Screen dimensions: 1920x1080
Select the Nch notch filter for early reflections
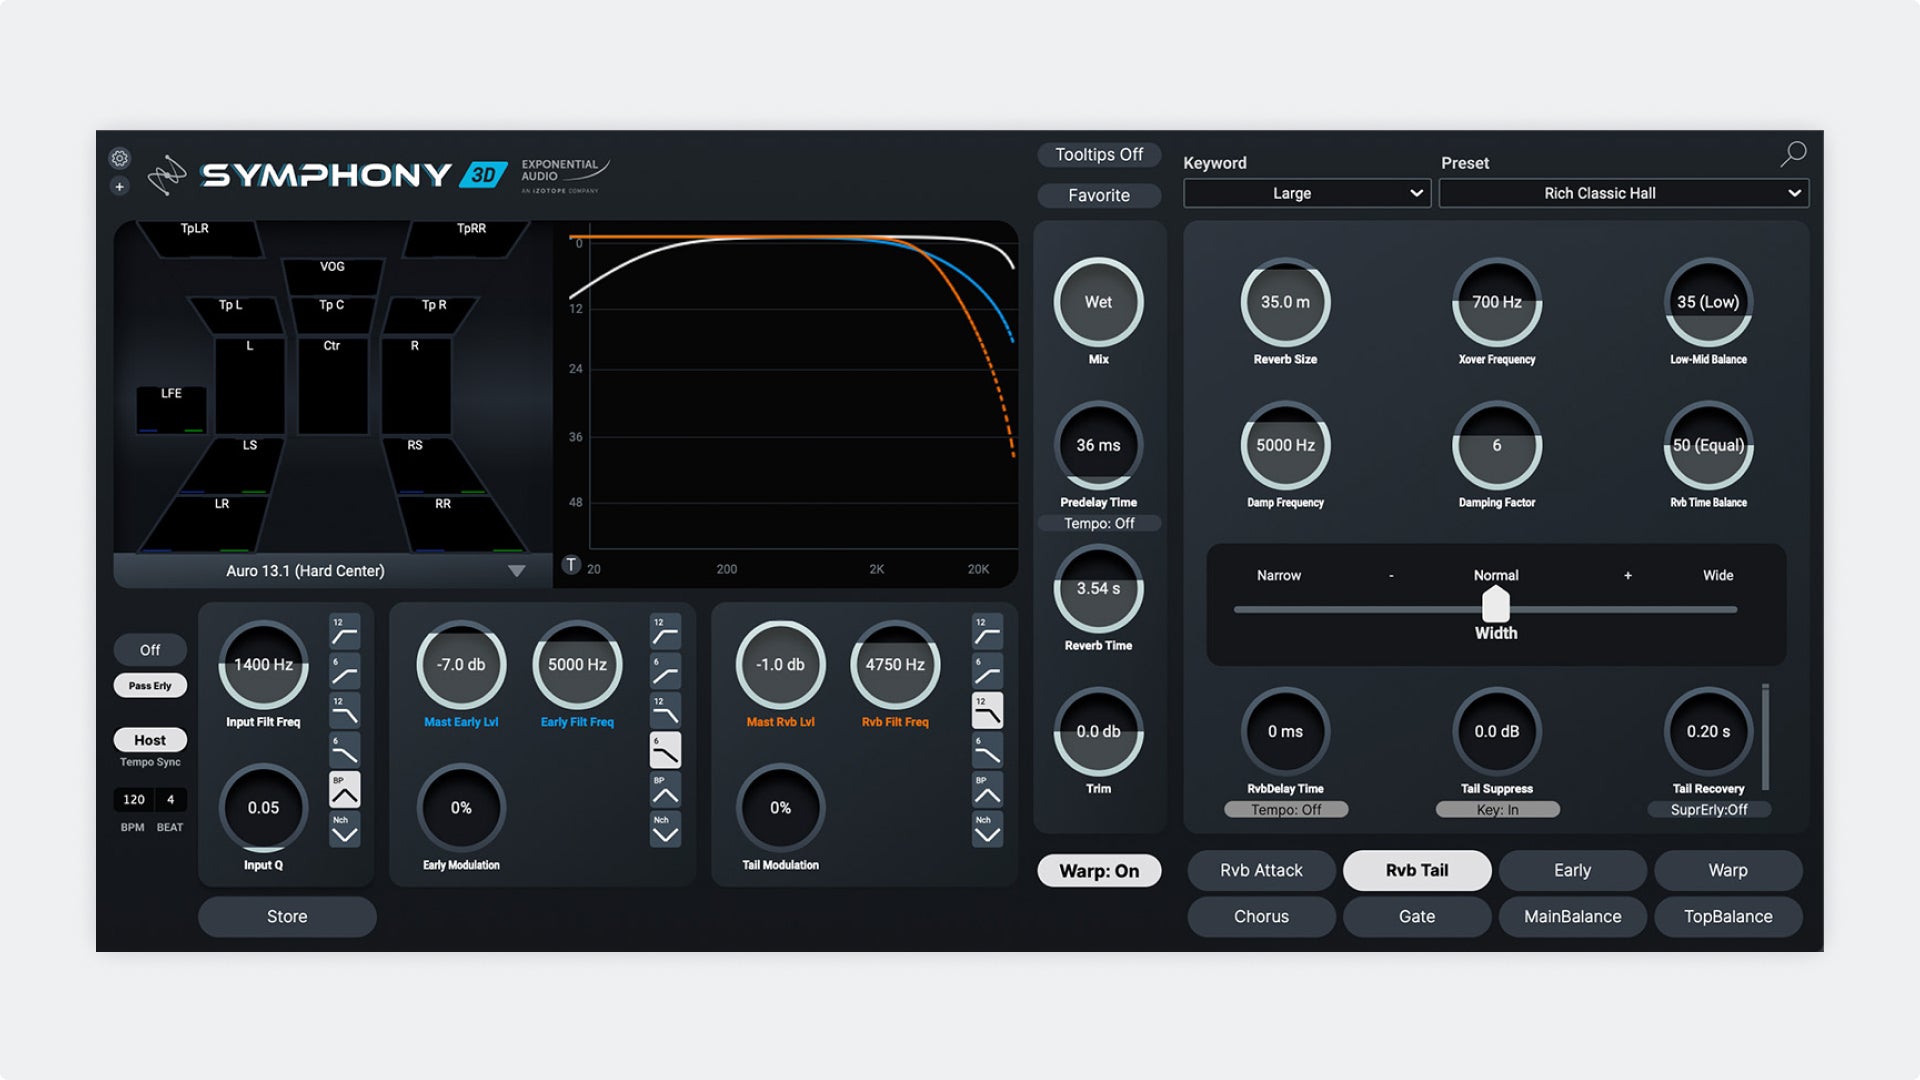click(x=665, y=818)
